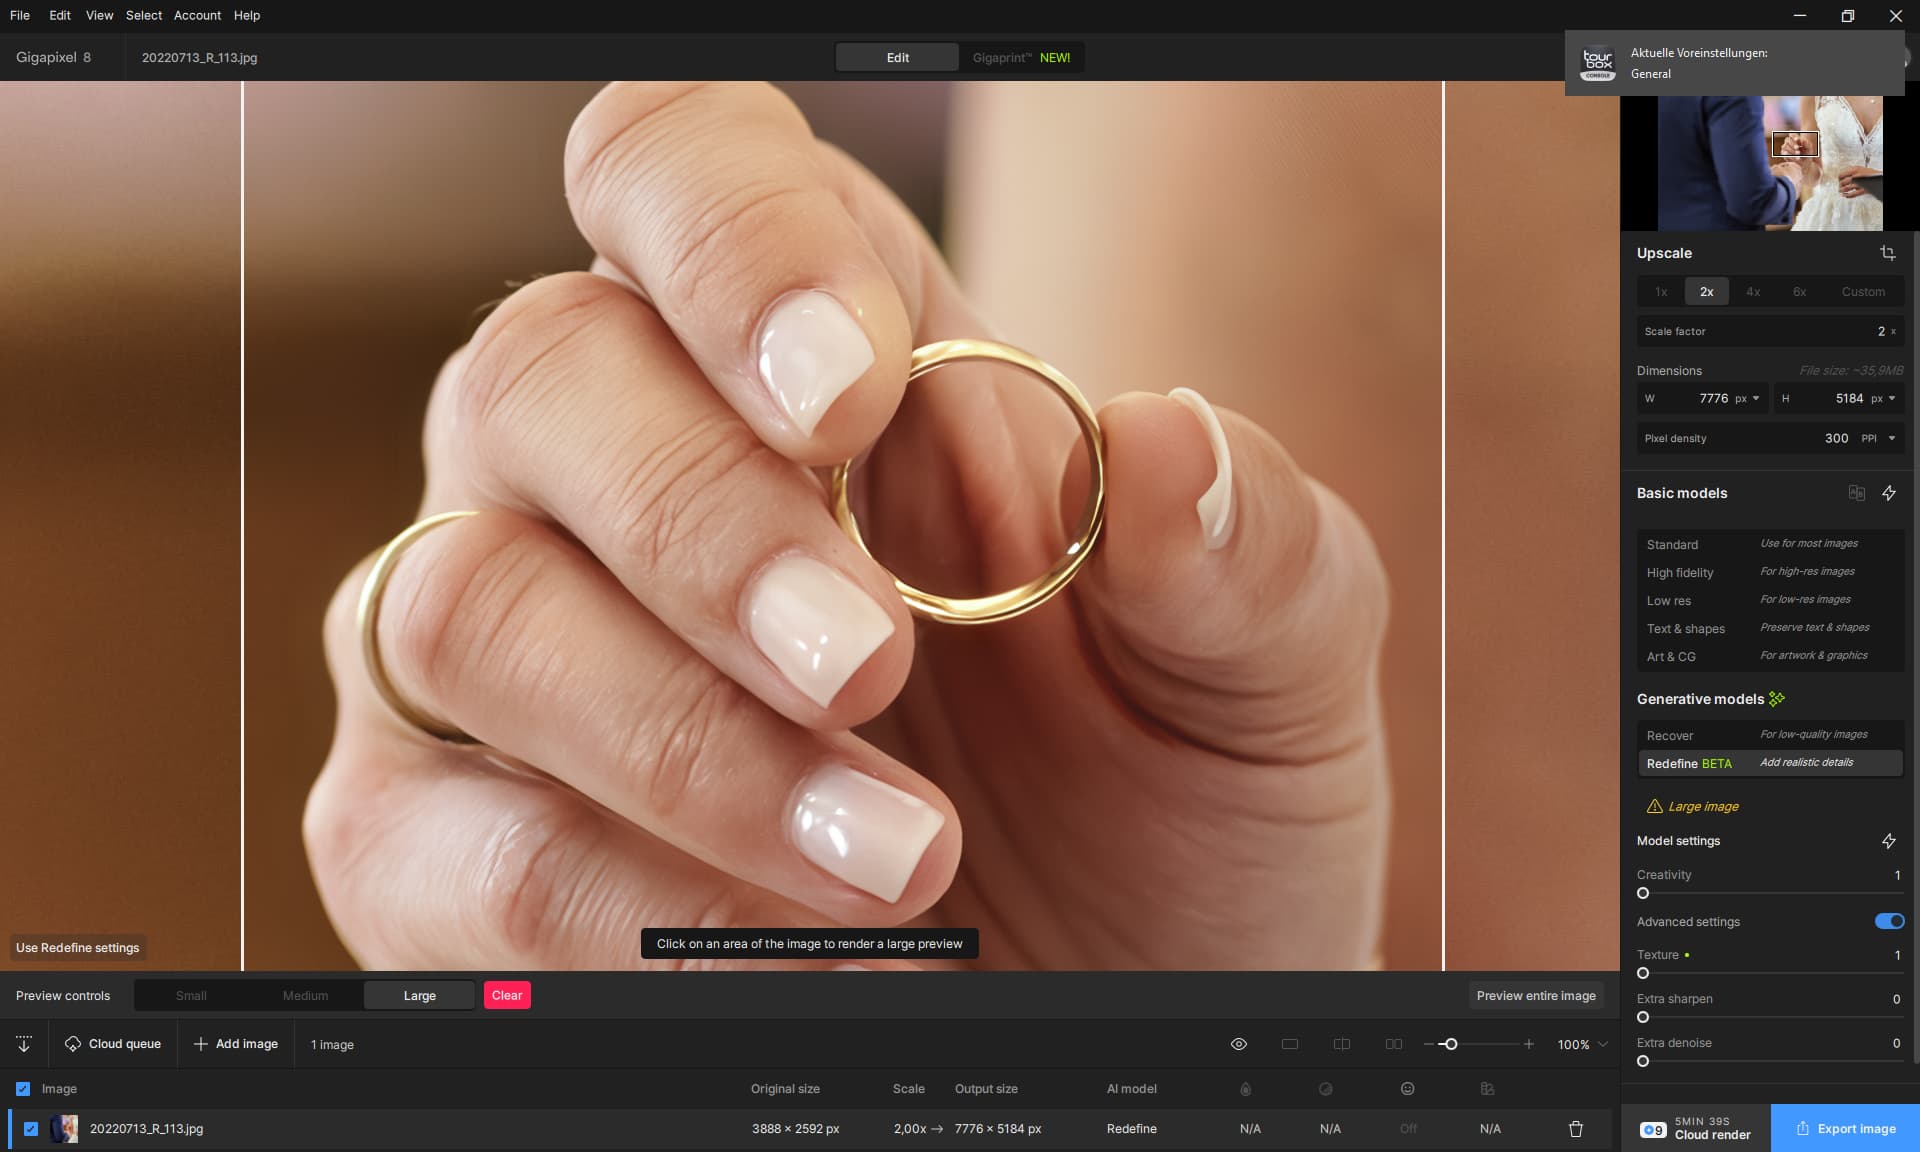1920x1152 pixels.
Task: Click the single view layout icon
Action: (1290, 1044)
